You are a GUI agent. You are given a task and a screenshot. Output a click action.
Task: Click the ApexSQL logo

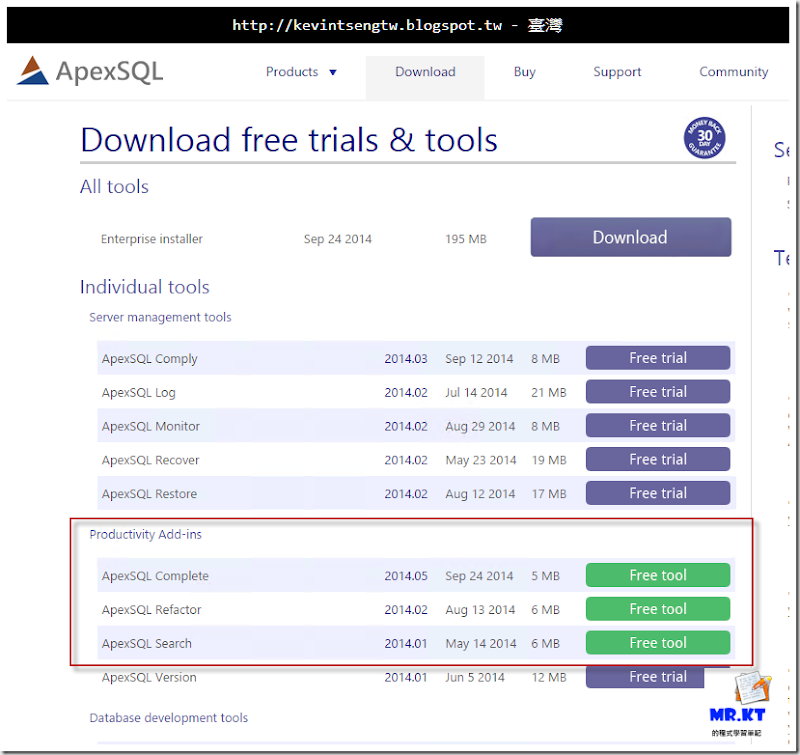click(88, 71)
